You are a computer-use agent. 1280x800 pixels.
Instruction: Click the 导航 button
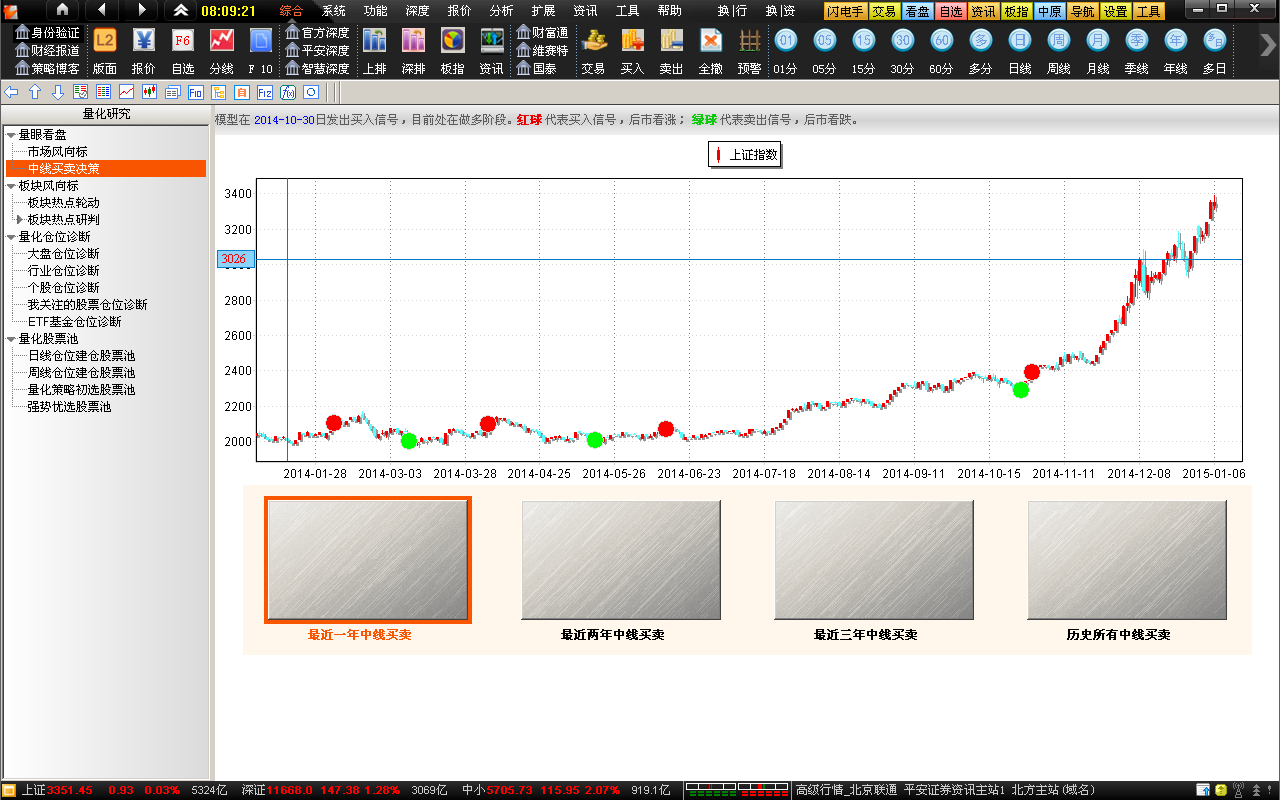pos(1082,11)
